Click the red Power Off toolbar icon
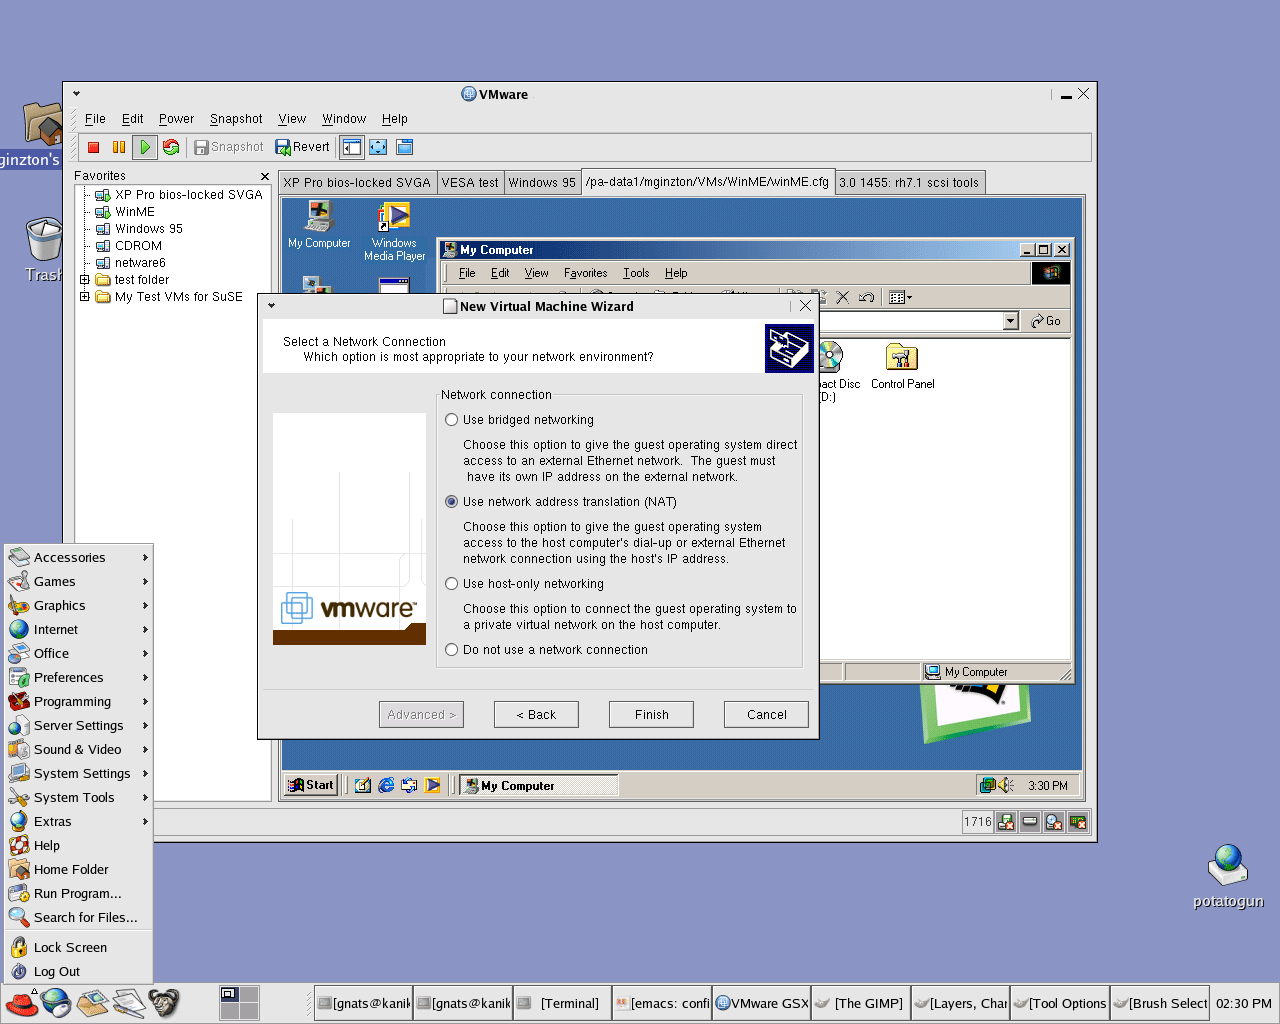The width and height of the screenshot is (1280, 1024). click(93, 147)
